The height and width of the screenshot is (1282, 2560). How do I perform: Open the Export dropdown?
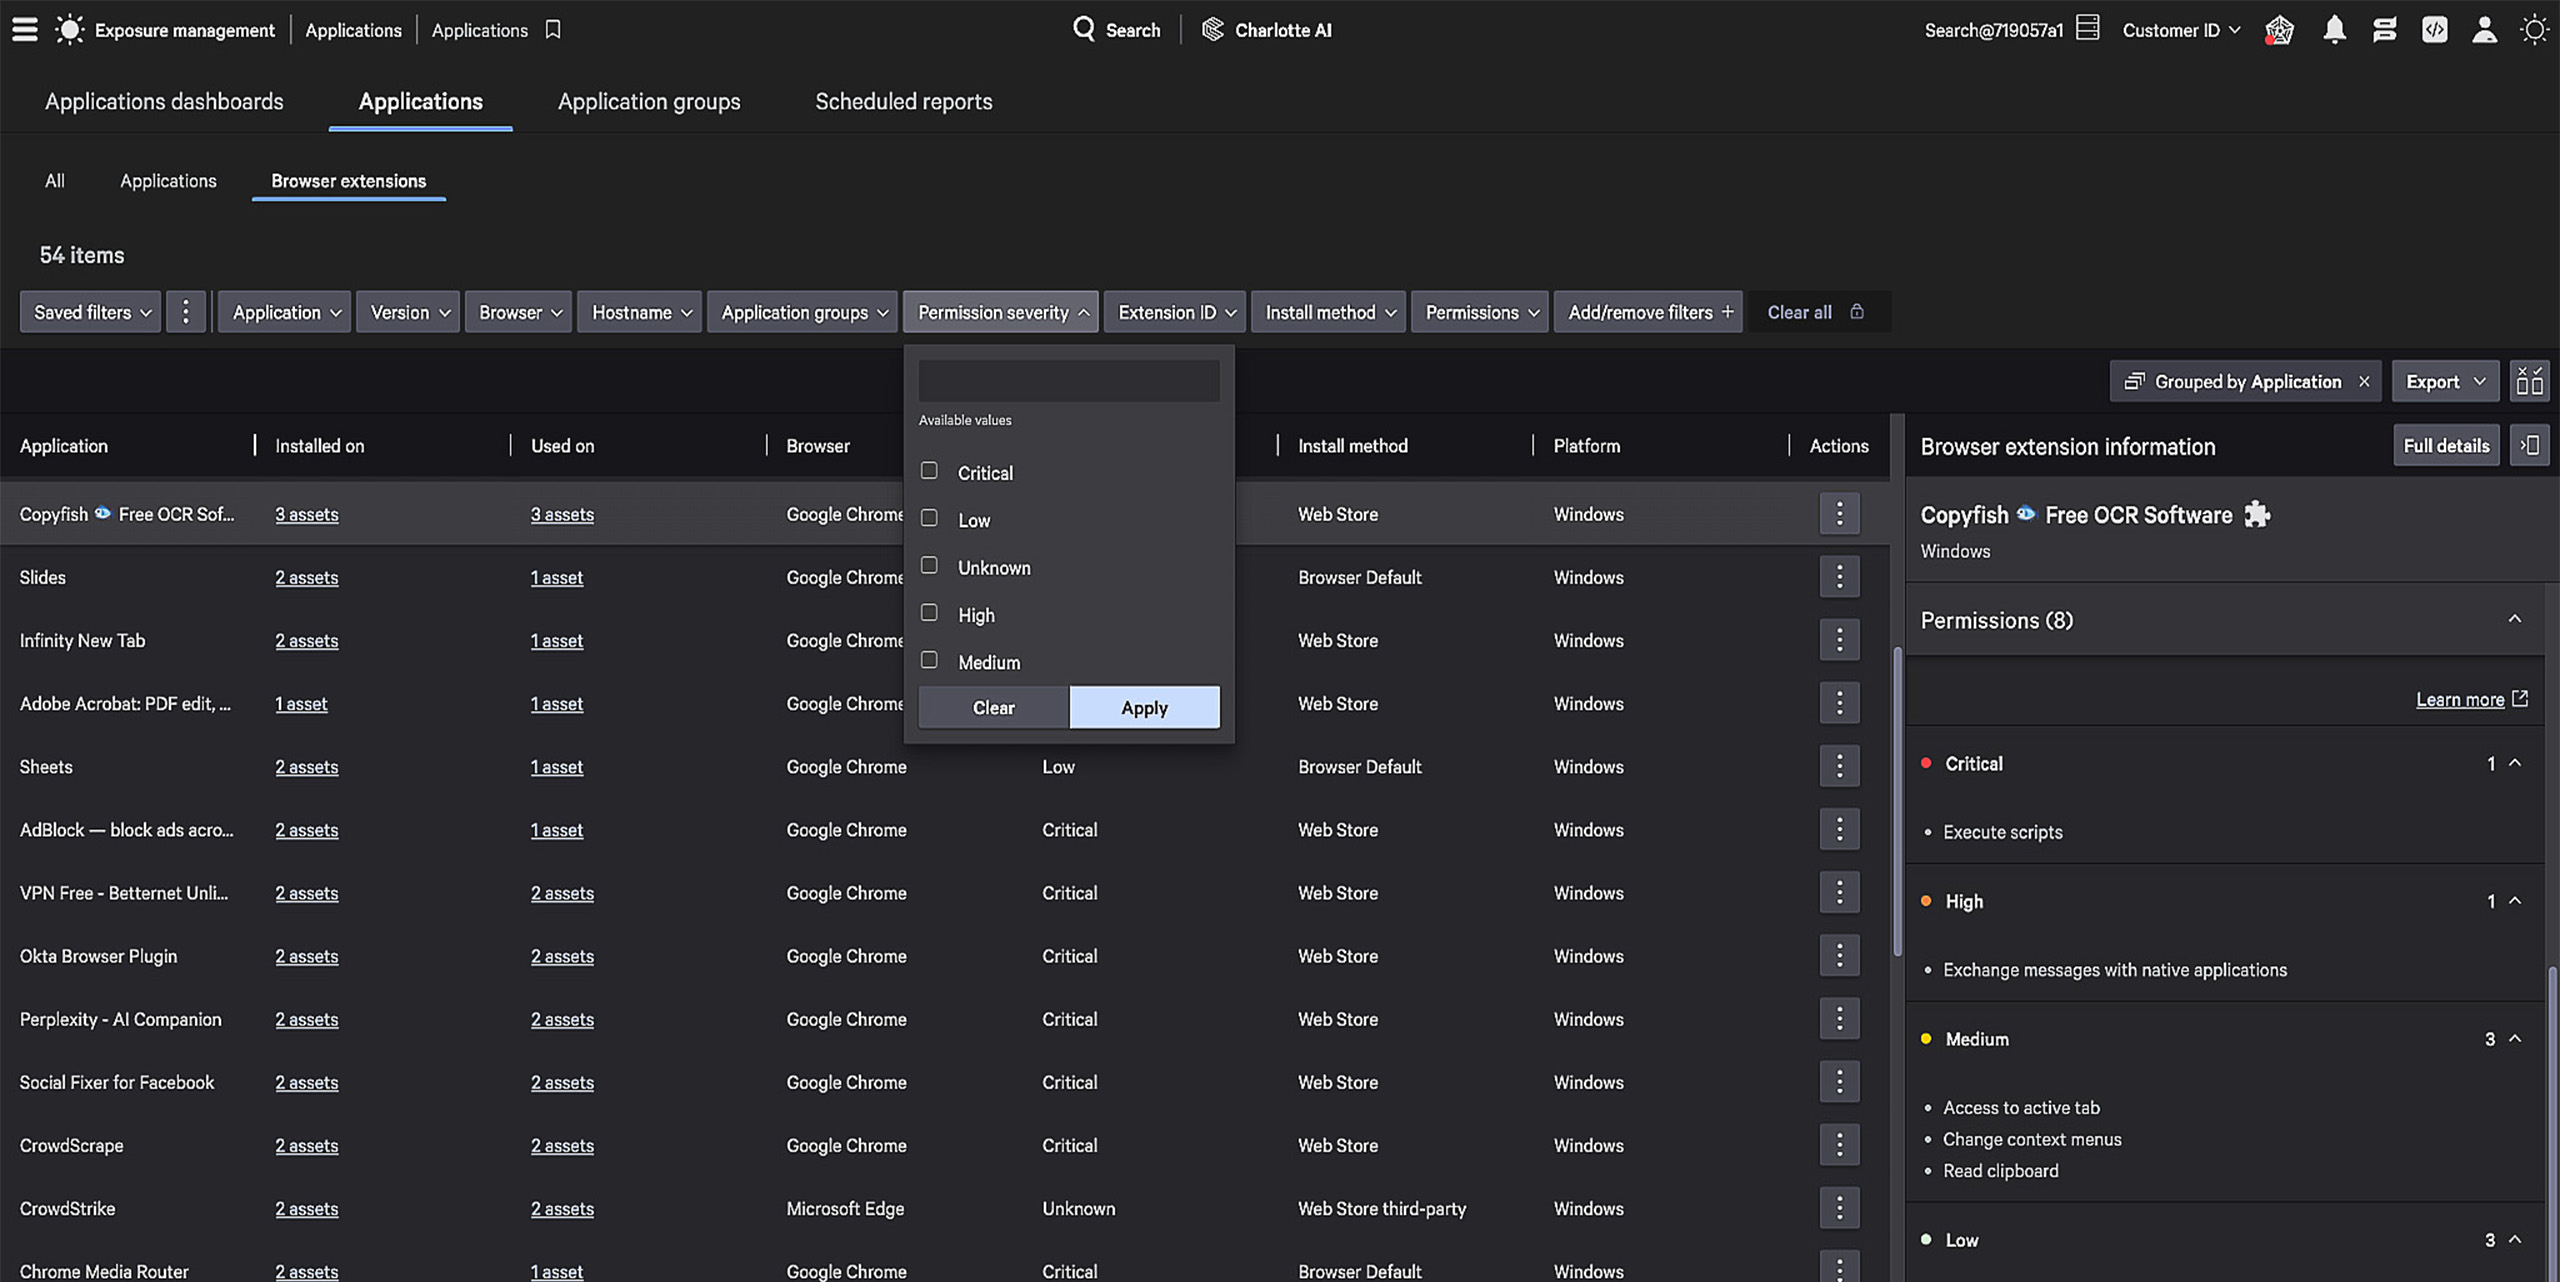(x=2445, y=381)
